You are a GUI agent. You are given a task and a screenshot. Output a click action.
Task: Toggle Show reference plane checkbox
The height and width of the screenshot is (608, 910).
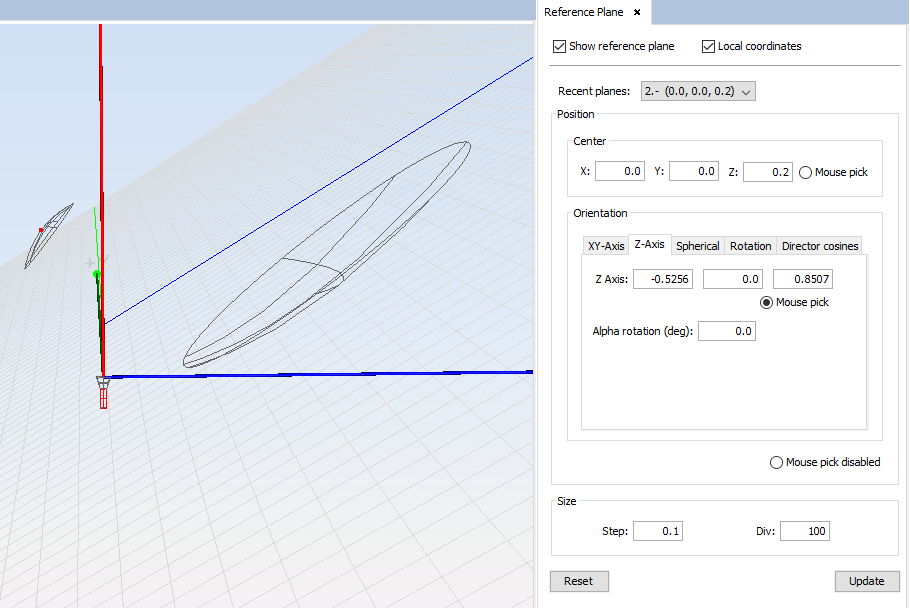[x=559, y=46]
